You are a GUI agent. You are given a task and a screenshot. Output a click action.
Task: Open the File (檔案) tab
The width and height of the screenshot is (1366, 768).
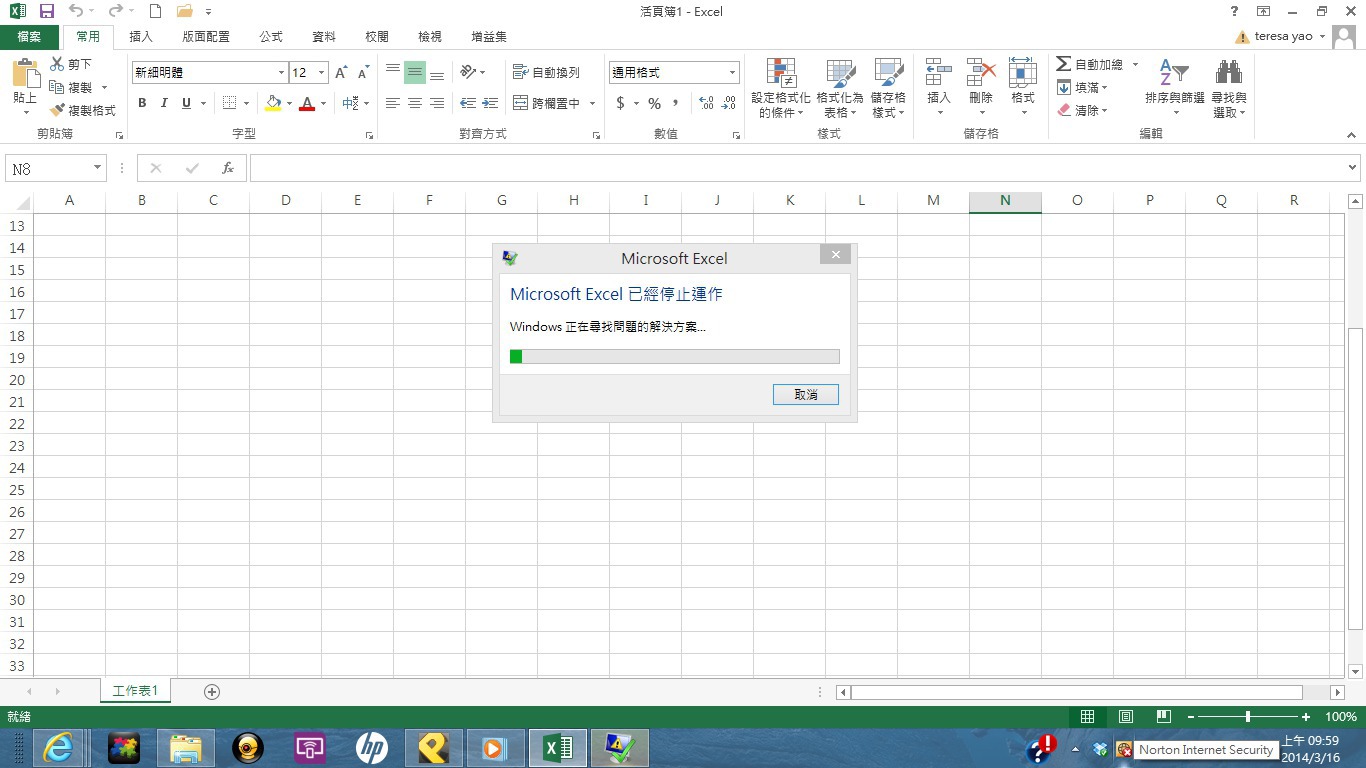pyautogui.click(x=30, y=37)
